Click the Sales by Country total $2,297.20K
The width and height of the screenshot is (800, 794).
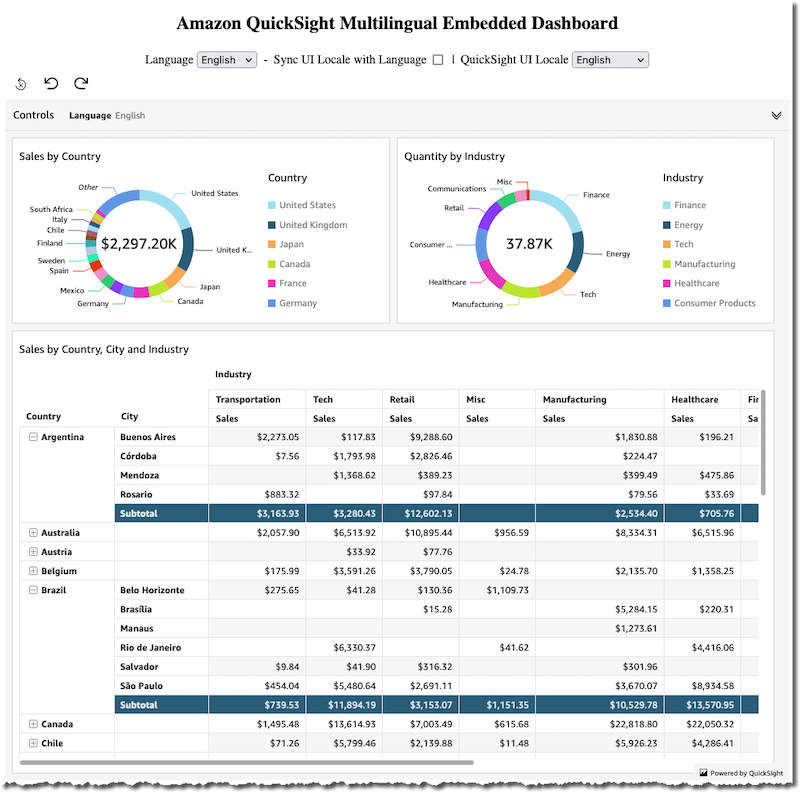139,244
